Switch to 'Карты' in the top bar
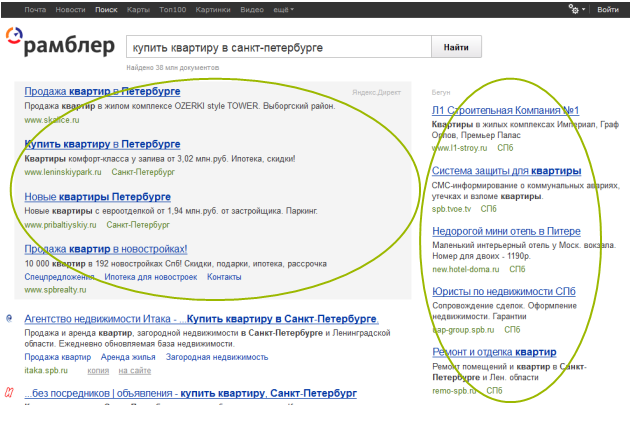The height and width of the screenshot is (429, 630). [139, 8]
